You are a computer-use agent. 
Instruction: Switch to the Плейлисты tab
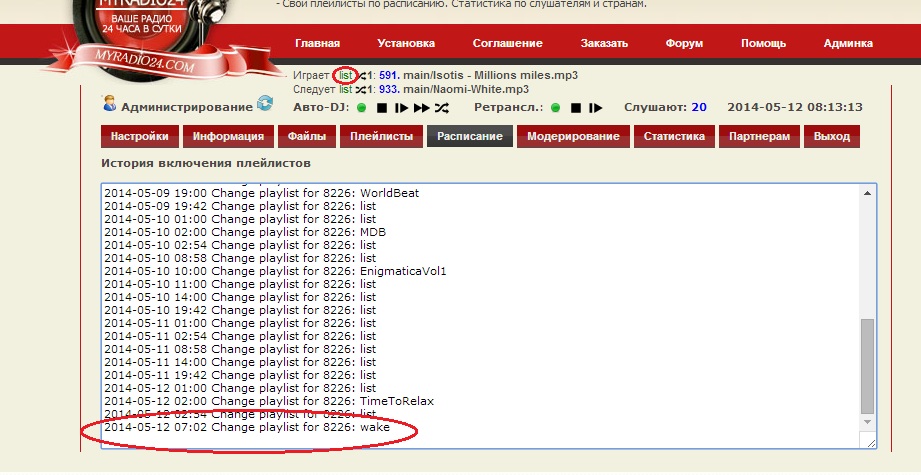click(379, 136)
